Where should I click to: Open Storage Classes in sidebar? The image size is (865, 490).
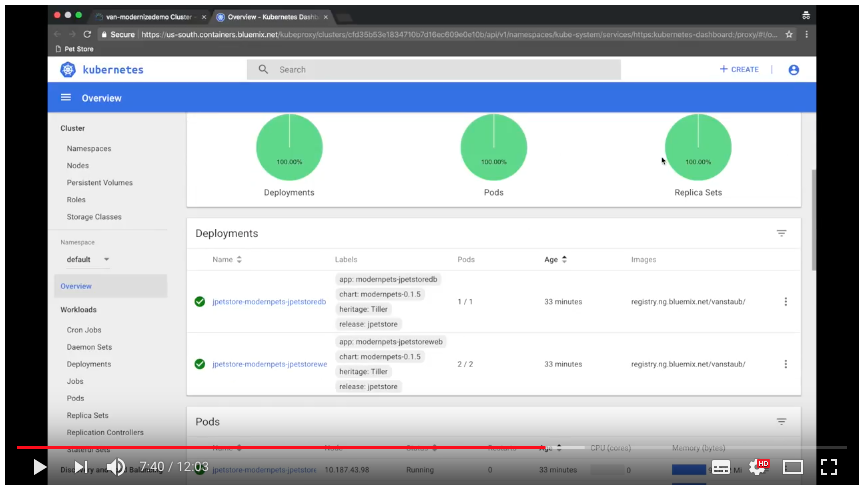94,217
